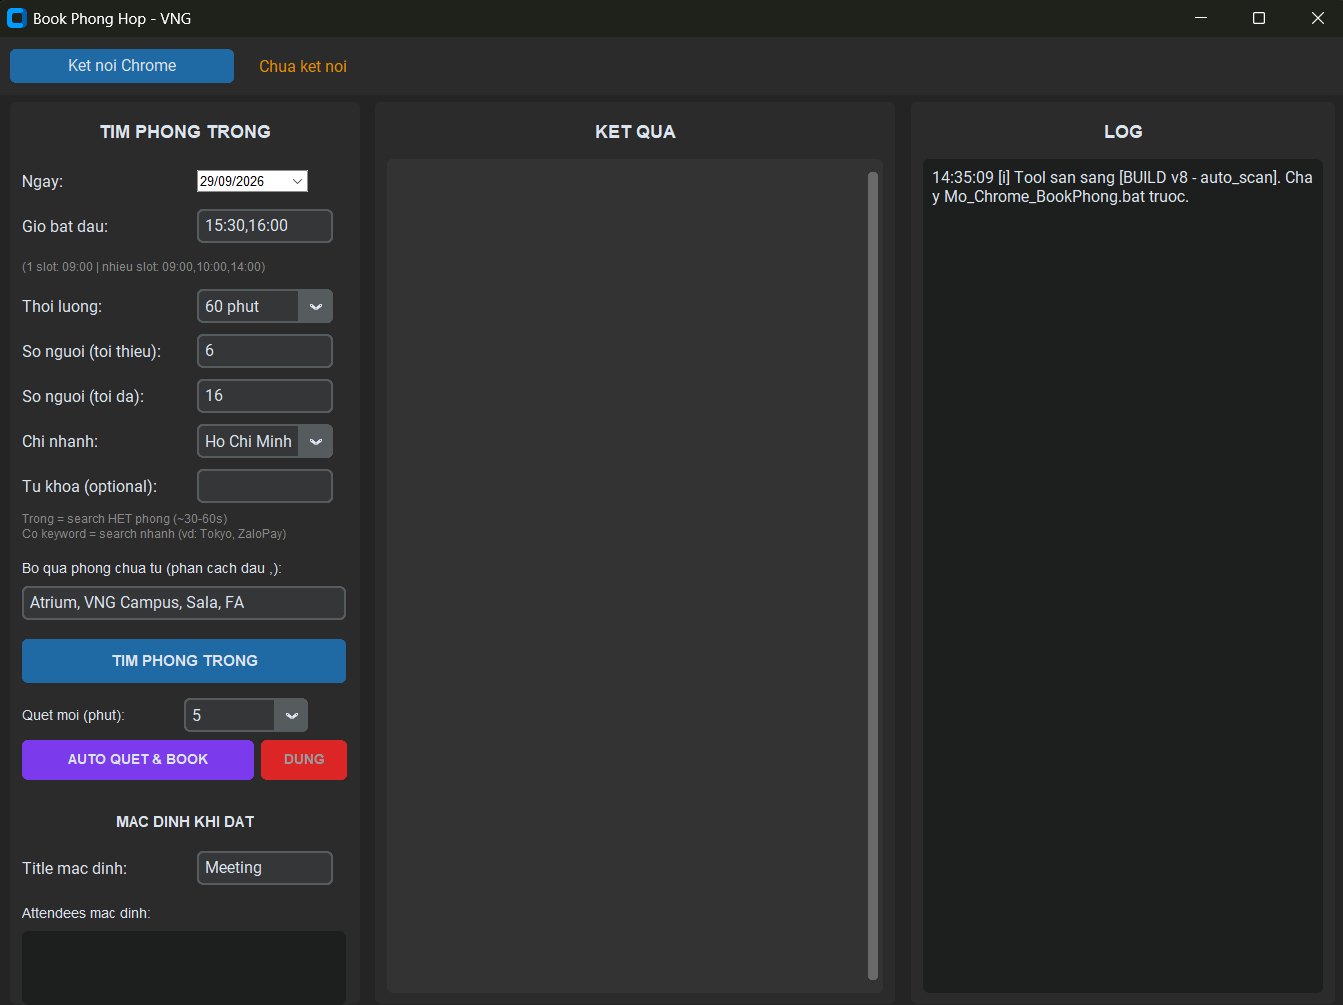
Task: Click the Ket noi Chrome button
Action: 122,66
